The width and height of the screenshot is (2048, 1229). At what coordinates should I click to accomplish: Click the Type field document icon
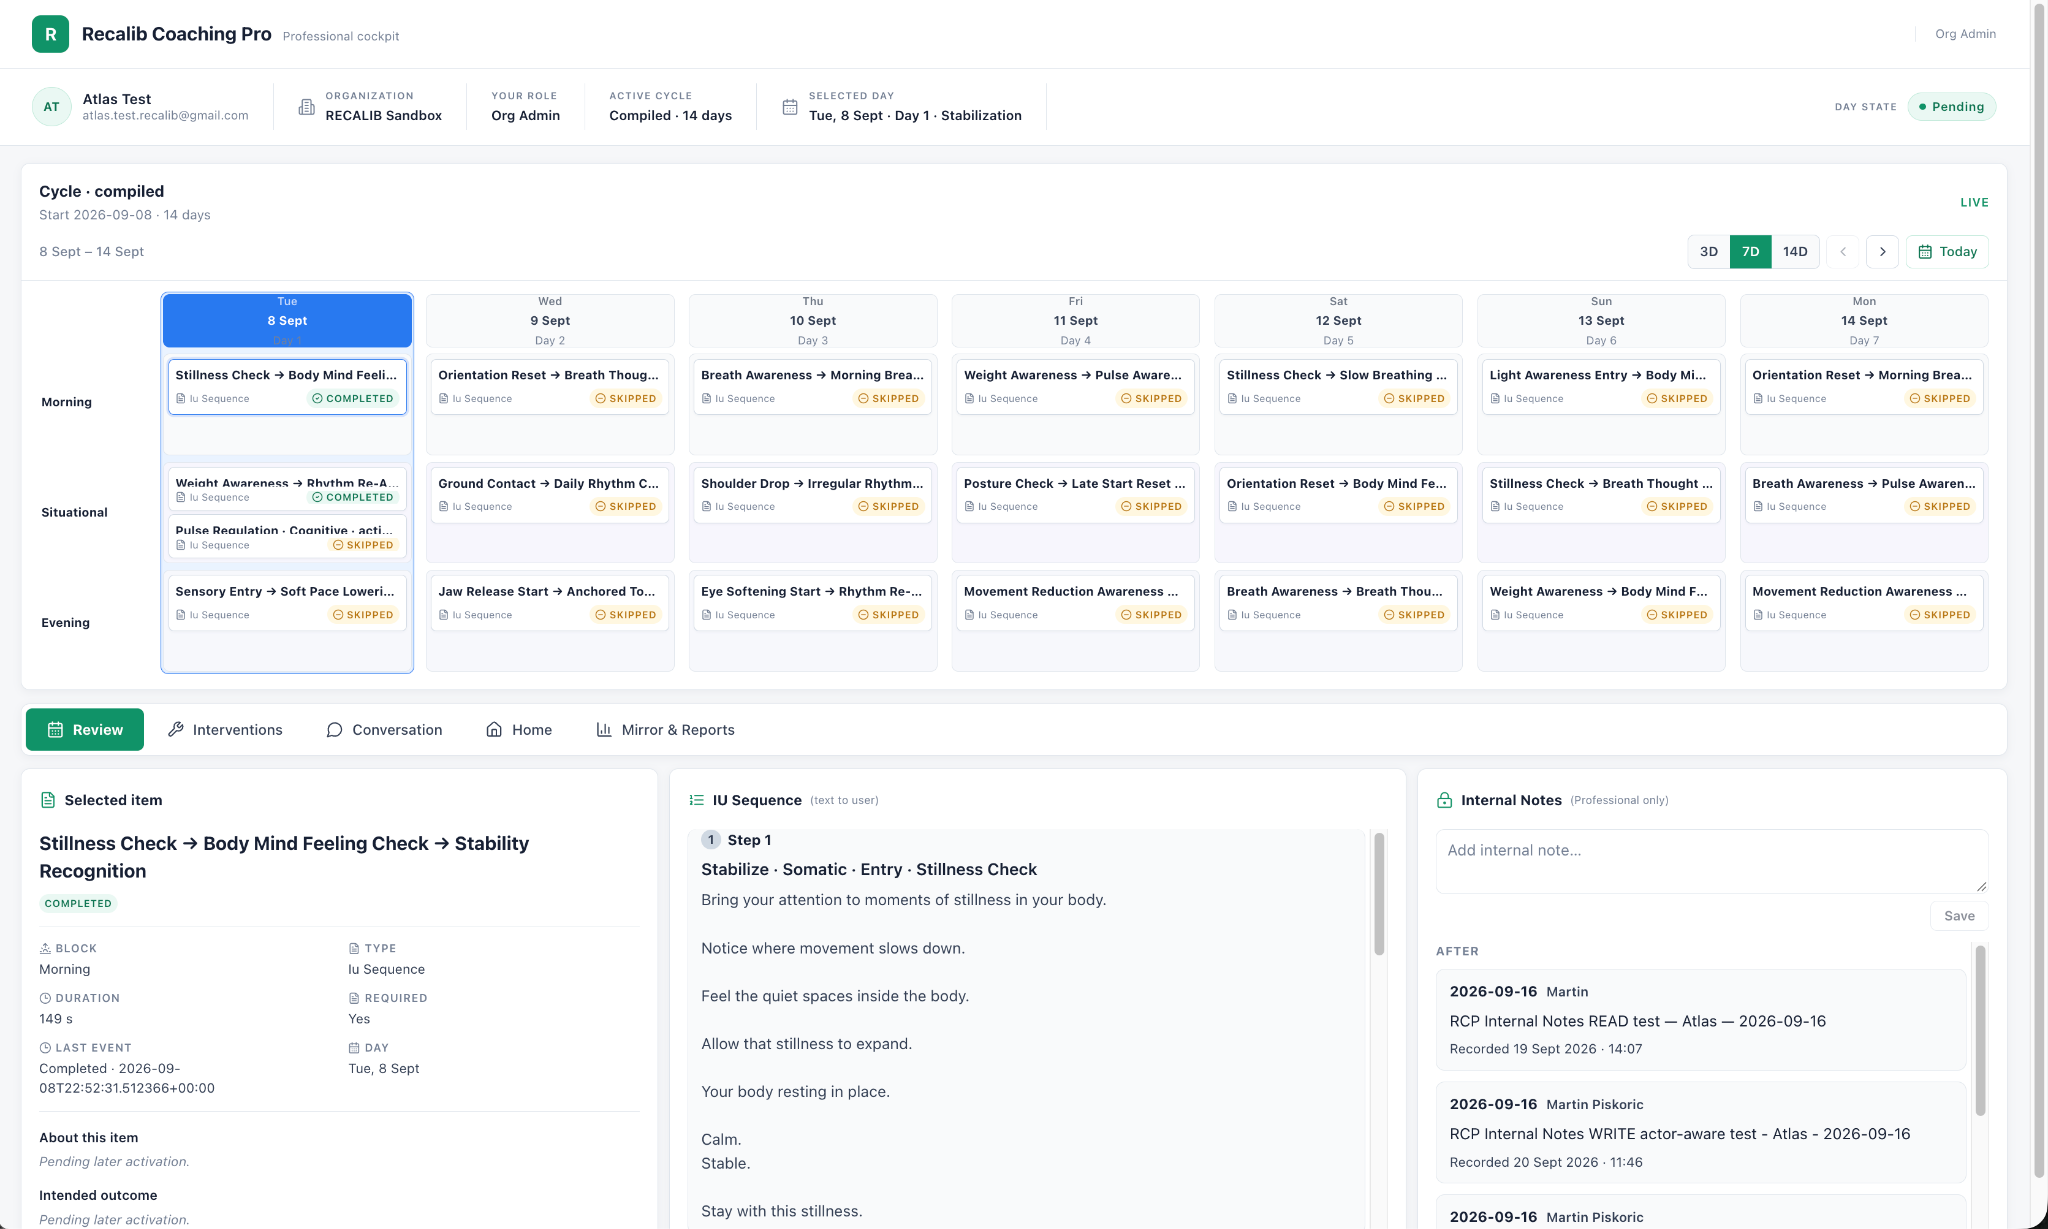[354, 948]
